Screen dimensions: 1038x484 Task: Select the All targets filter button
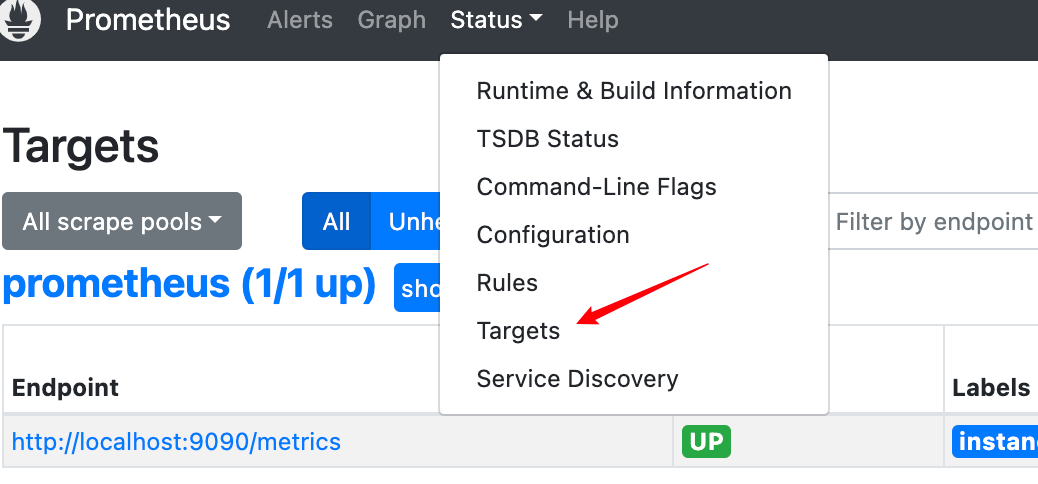pos(336,221)
